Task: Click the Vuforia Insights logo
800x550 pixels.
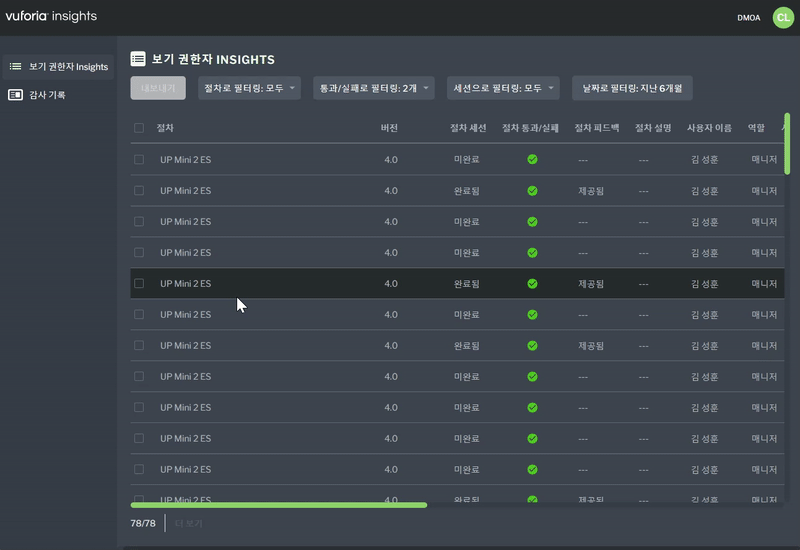Action: click(51, 16)
